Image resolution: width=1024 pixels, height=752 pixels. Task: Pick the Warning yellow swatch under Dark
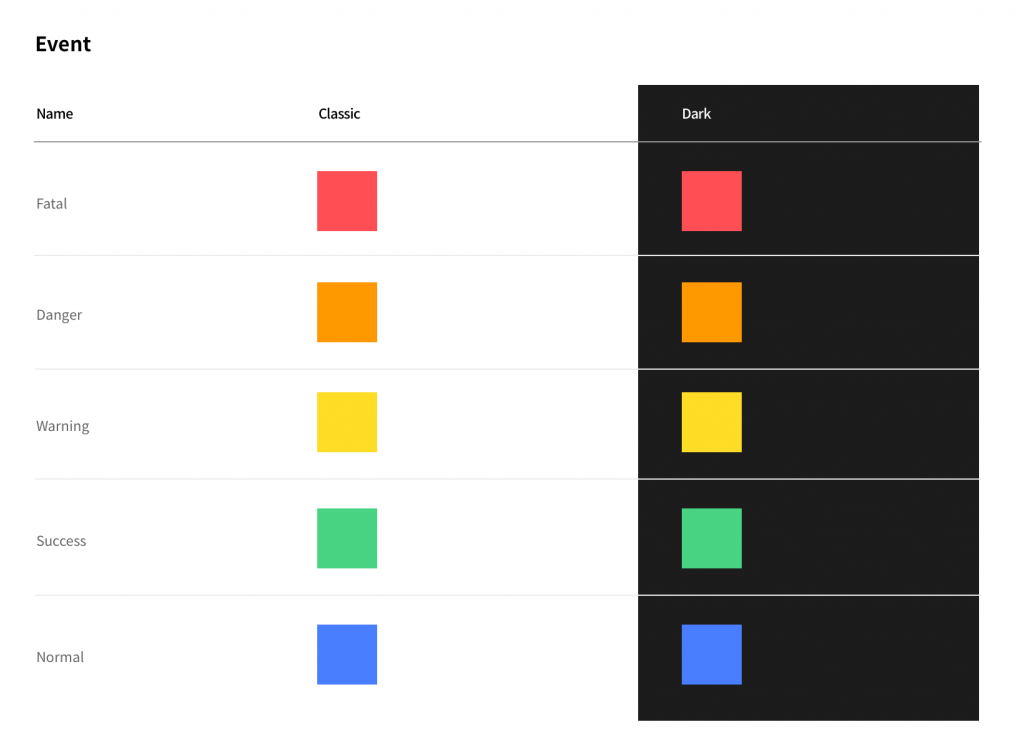(x=711, y=422)
